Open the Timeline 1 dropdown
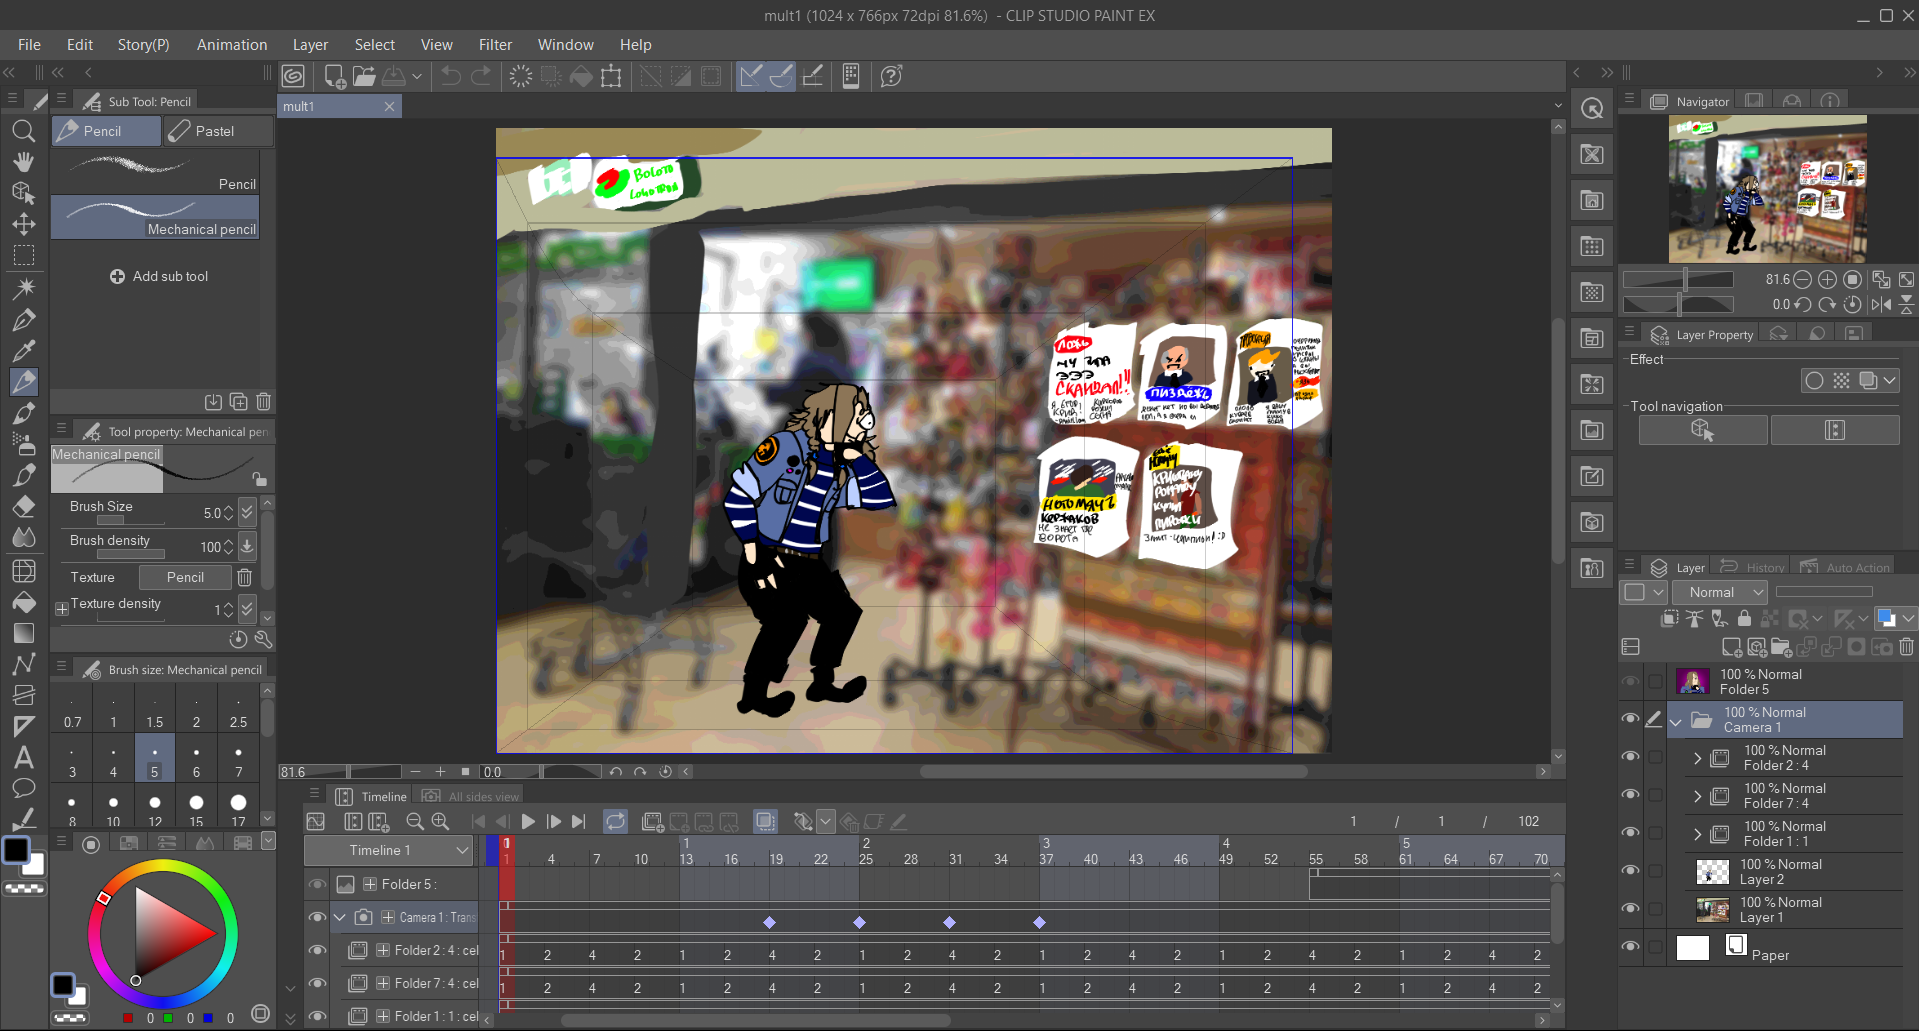This screenshot has width=1919, height=1031. click(389, 851)
